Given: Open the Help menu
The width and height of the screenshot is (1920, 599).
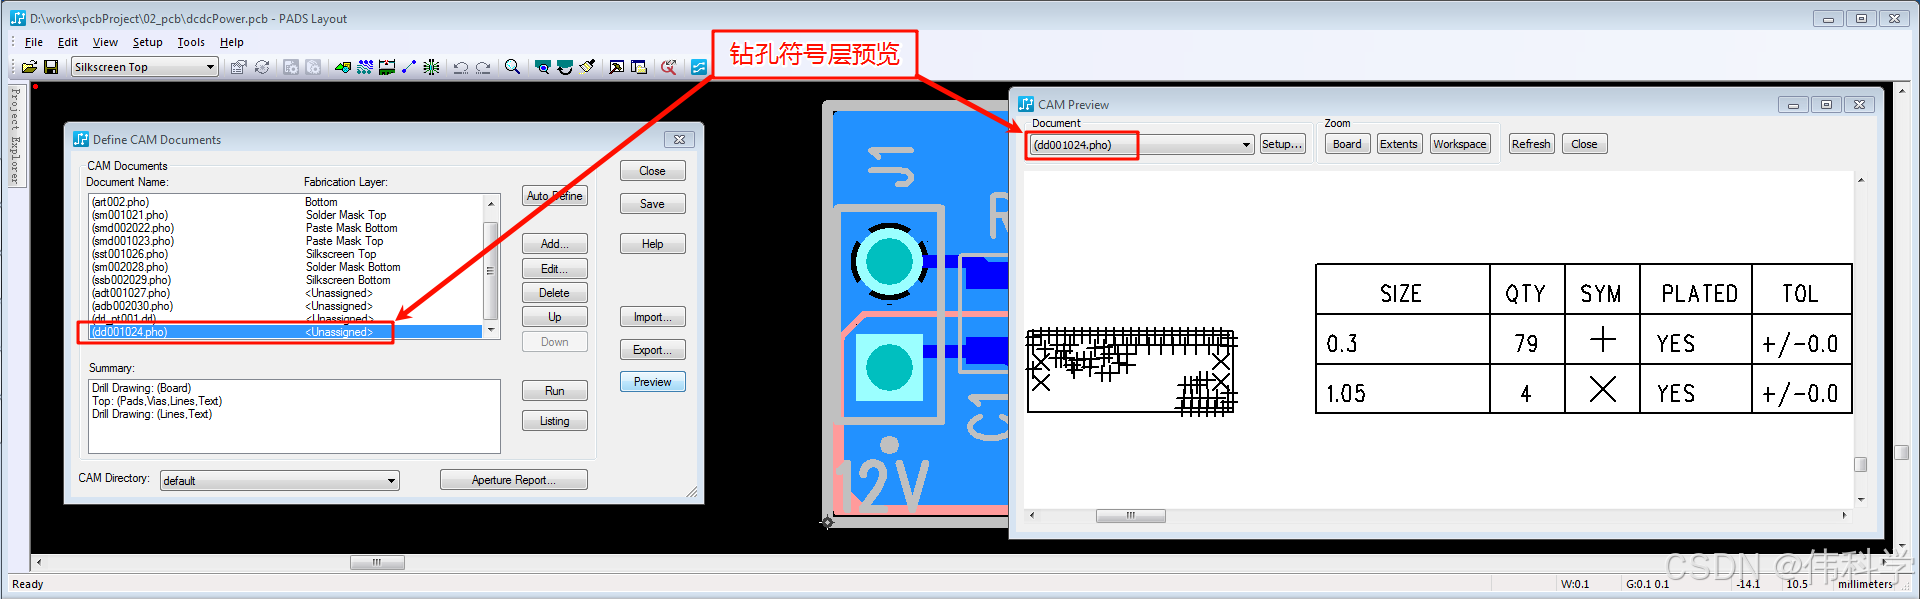Looking at the screenshot, I should [x=232, y=42].
